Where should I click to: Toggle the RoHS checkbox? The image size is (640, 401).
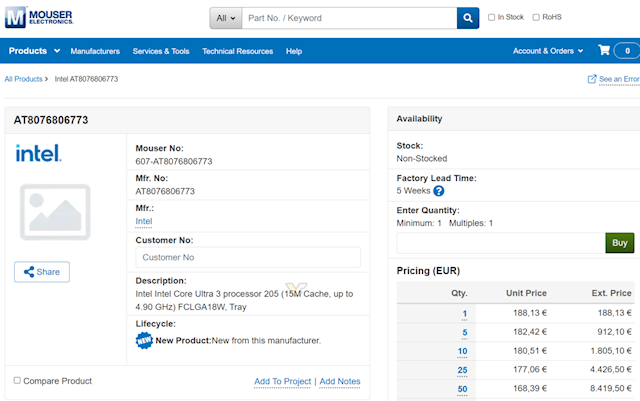(x=536, y=17)
